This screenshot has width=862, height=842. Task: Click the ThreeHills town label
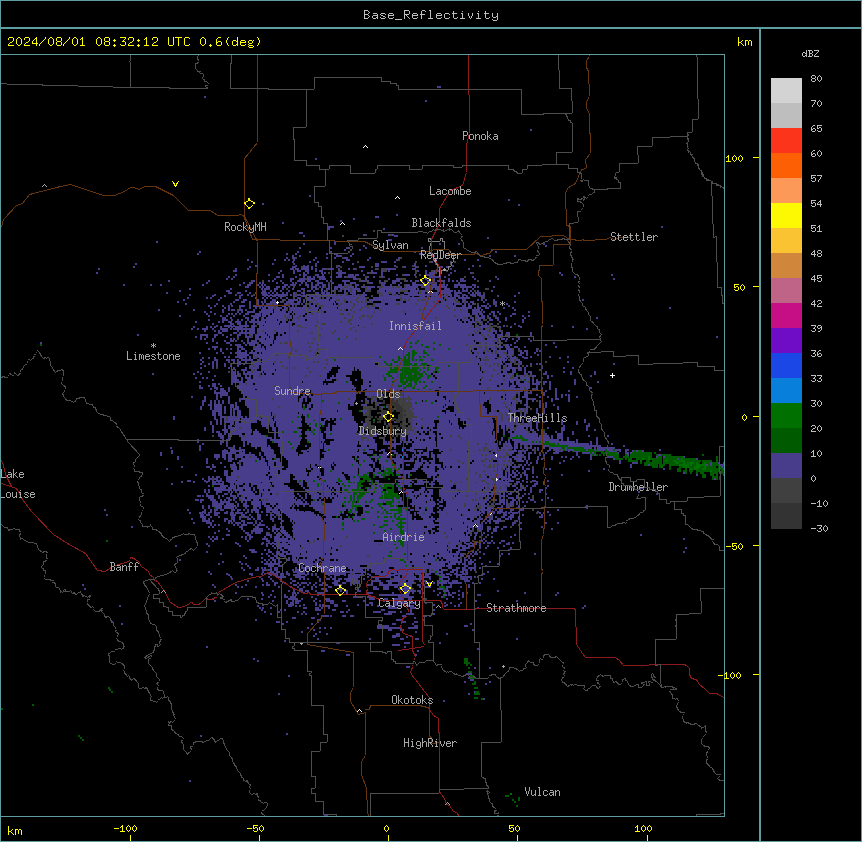[x=537, y=418]
